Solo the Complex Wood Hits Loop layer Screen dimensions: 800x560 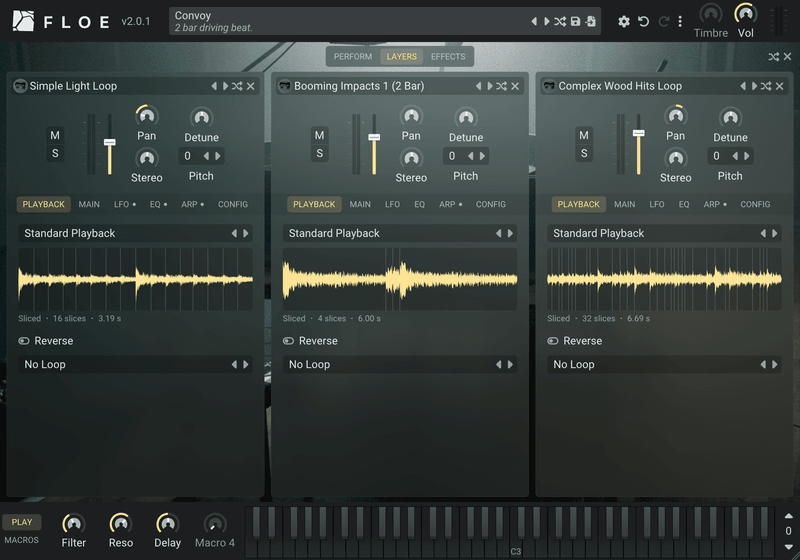584,153
